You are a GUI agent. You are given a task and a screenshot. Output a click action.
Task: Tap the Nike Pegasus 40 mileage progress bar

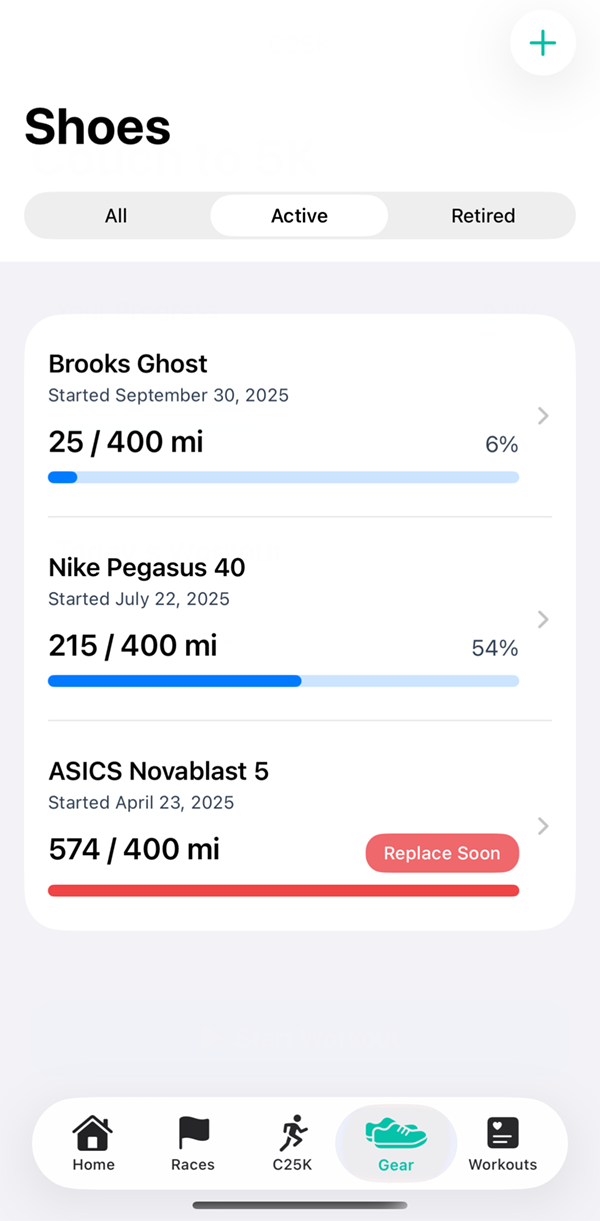284,681
